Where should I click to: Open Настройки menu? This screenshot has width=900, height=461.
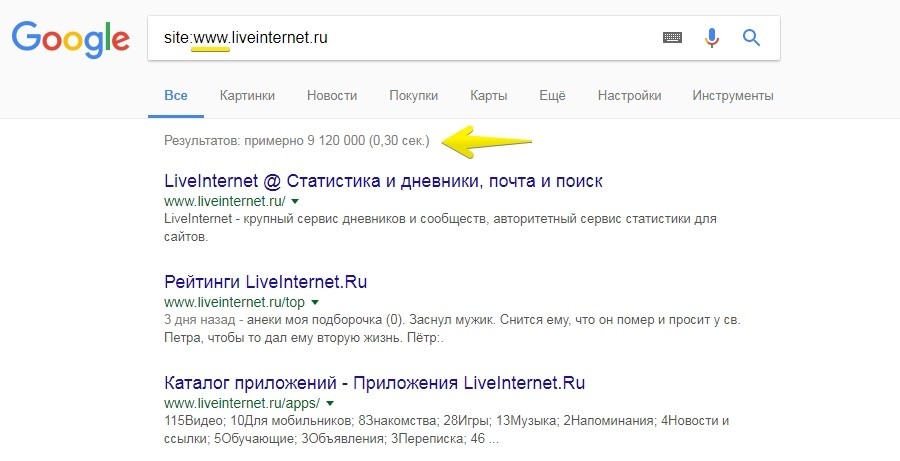pos(629,95)
